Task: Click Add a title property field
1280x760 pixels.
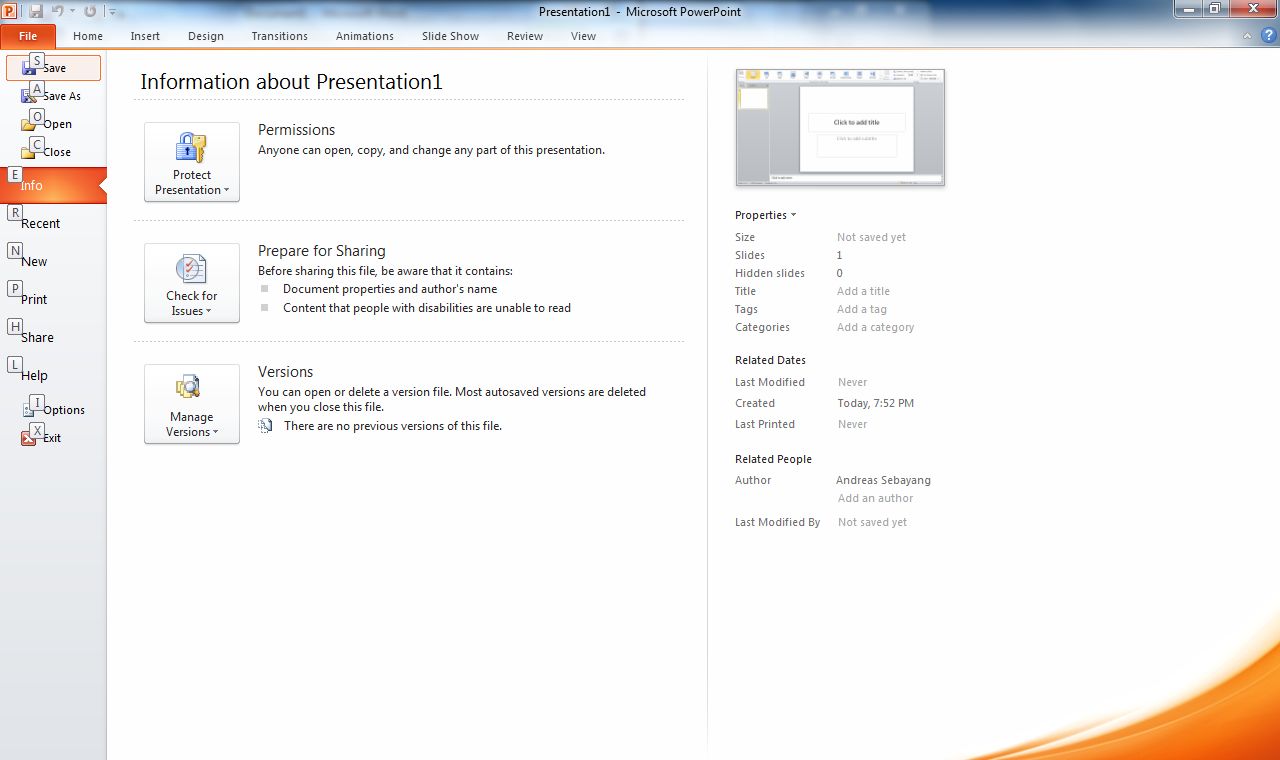Action: tap(863, 291)
